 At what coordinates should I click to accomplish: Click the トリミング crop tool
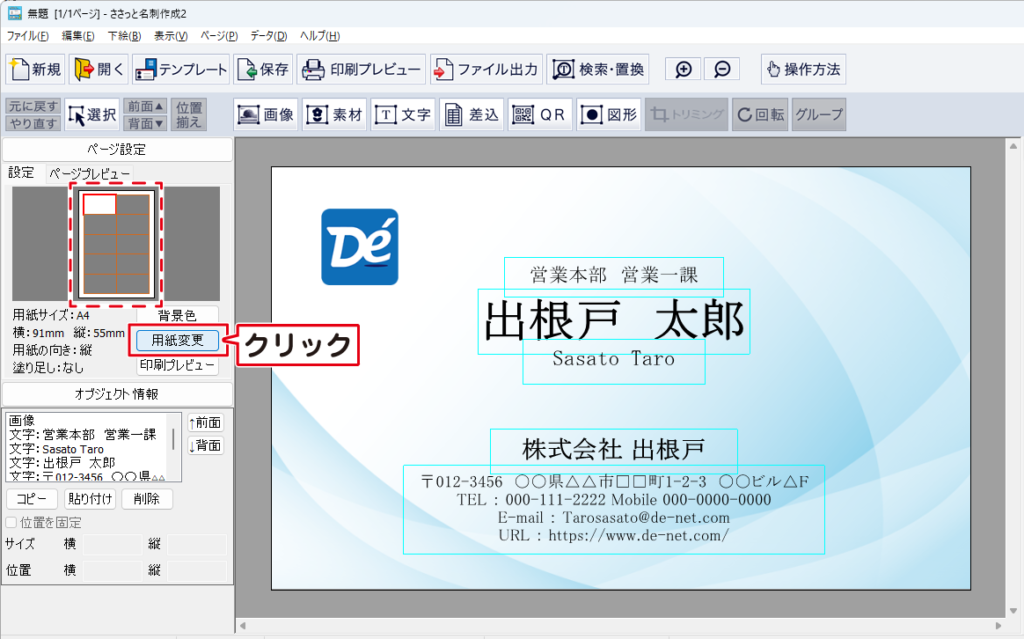pyautogui.click(x=686, y=115)
